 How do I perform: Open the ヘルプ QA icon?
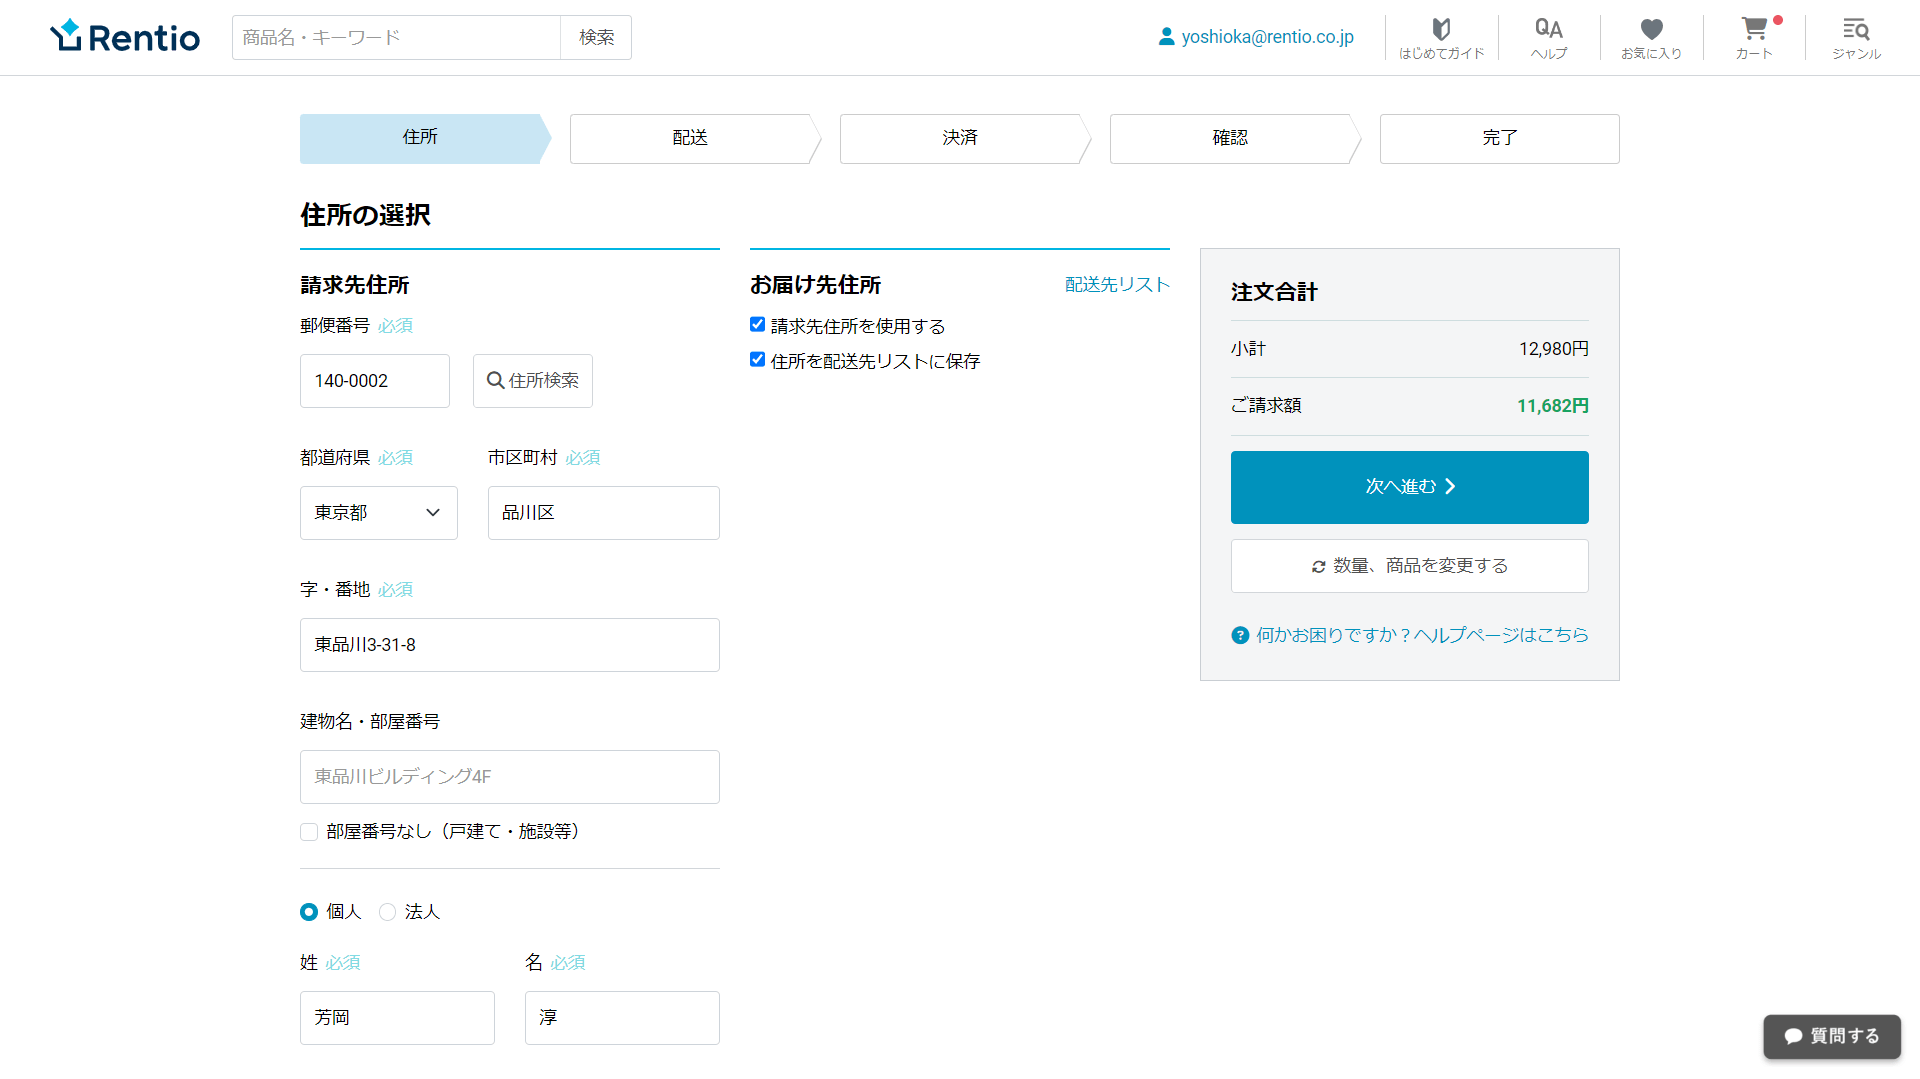1548,38
